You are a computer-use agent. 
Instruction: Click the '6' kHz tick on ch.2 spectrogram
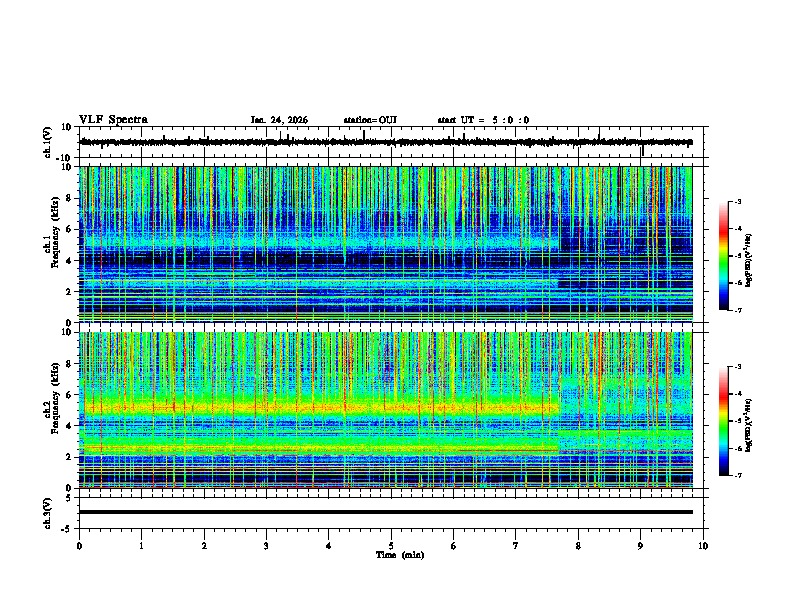click(x=70, y=395)
